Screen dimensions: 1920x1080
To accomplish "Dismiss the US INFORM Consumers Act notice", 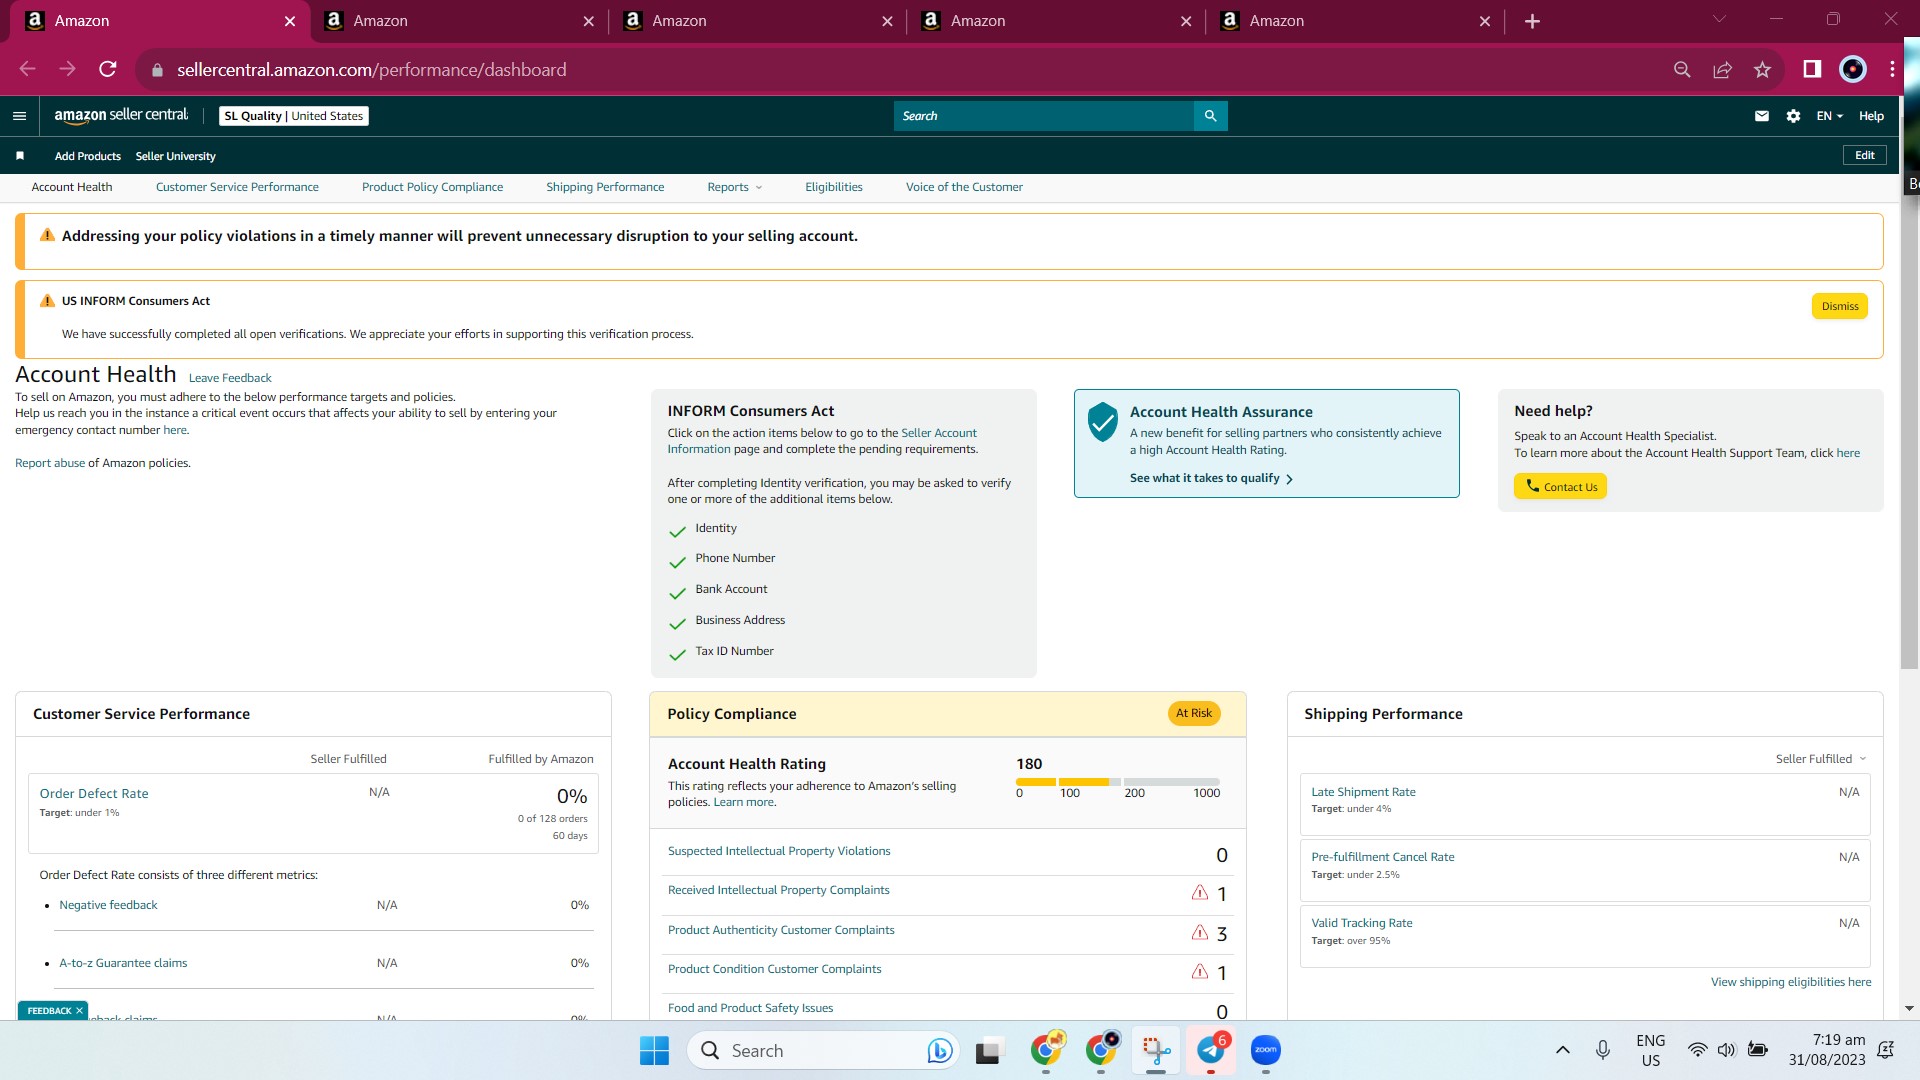I will point(1839,306).
